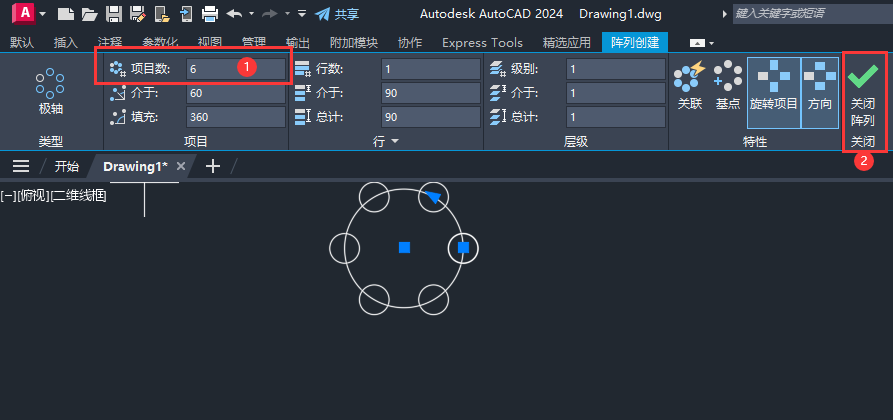Screen dimensions: 893x420
Task: Open the undo history dropdown arrow
Action: (251, 14)
